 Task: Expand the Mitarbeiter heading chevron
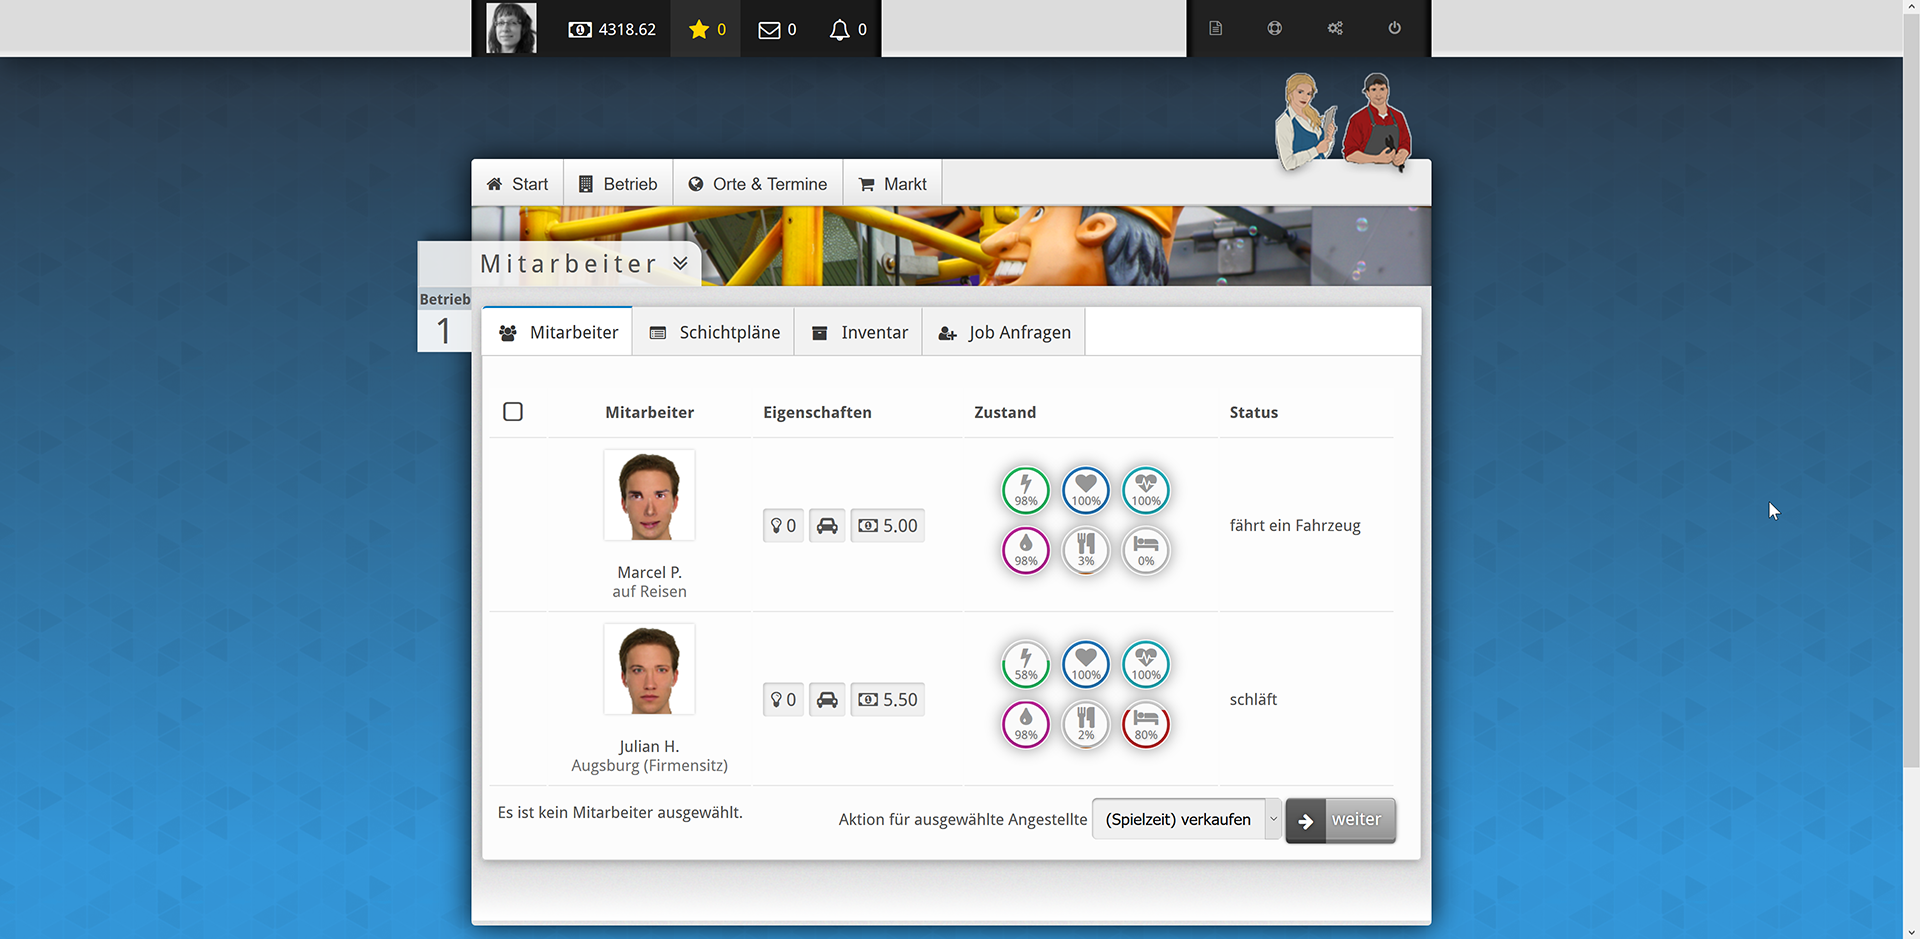point(681,263)
